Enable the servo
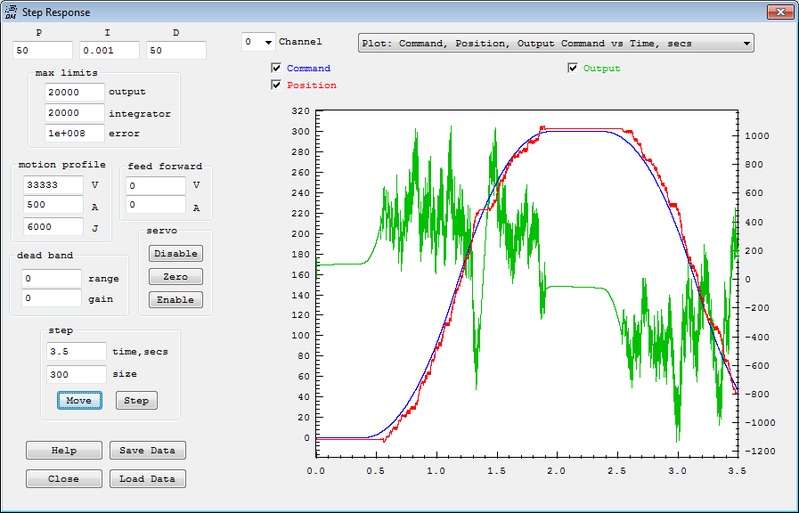 [x=176, y=300]
